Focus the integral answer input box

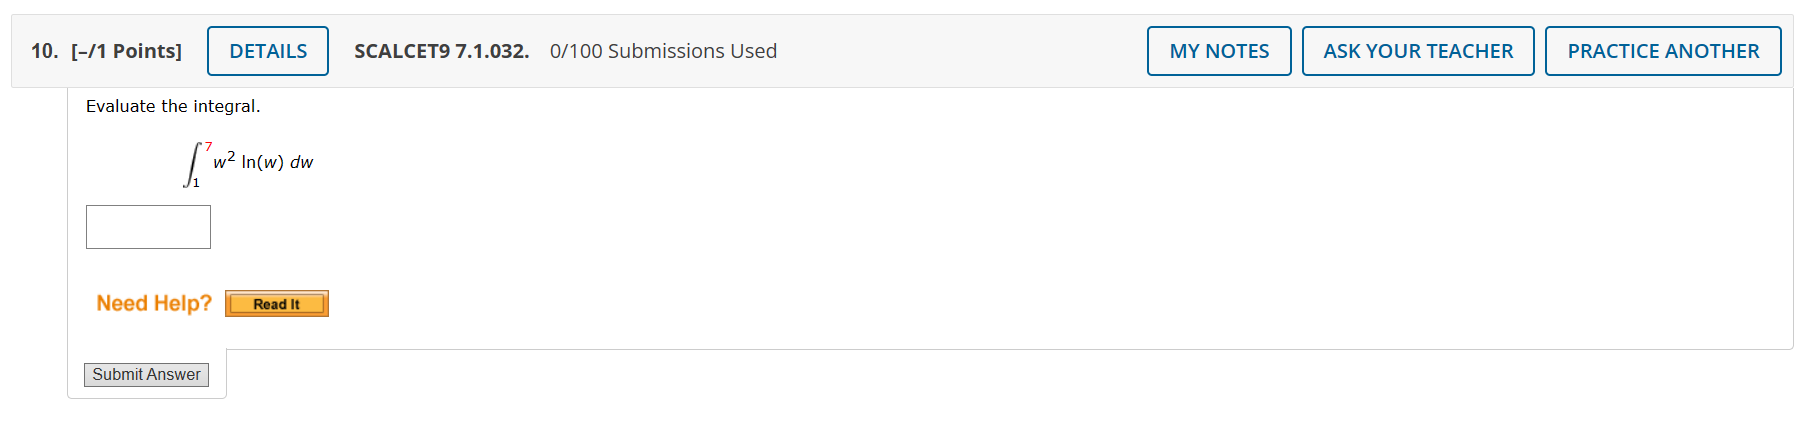pos(148,227)
